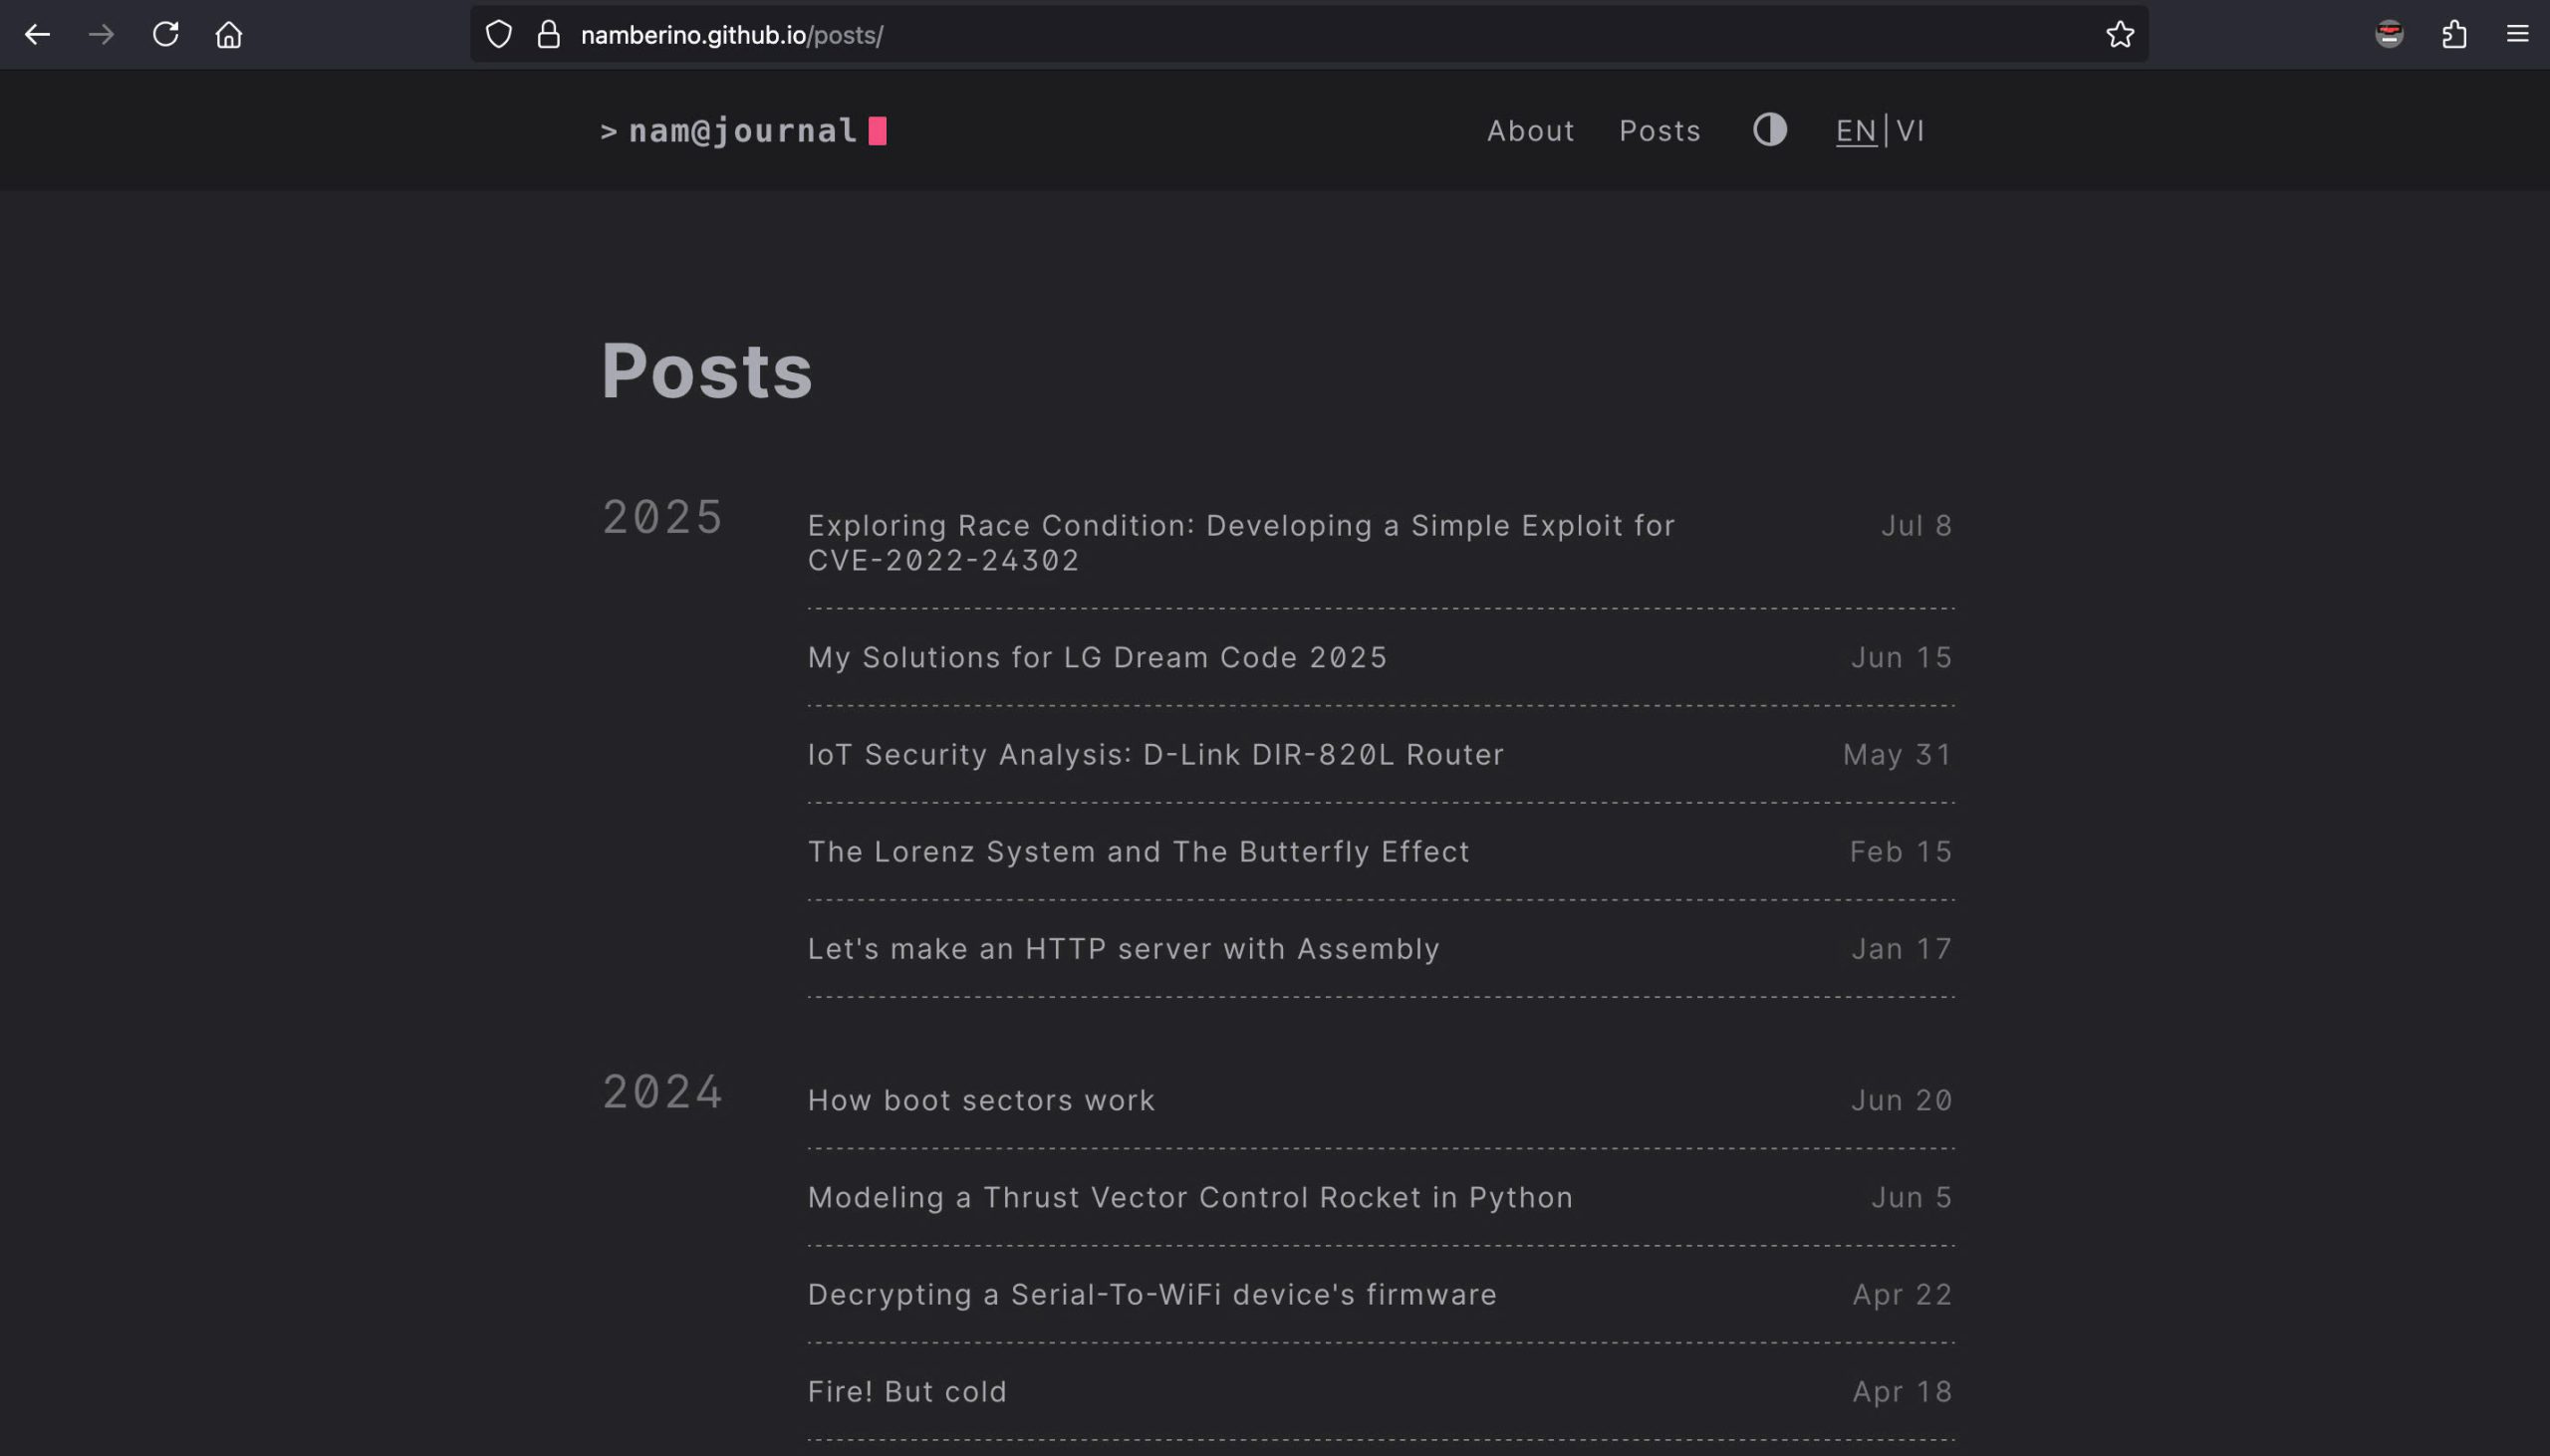Open the About page
This screenshot has height=1456, width=2550.
point(1530,131)
